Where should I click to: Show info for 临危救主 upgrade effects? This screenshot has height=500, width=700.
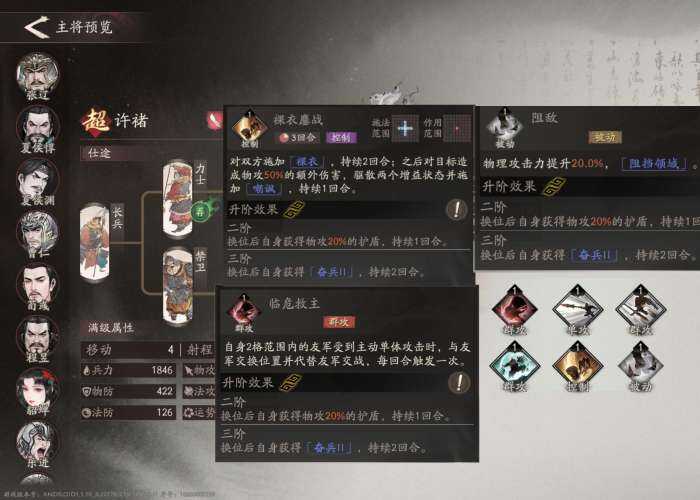[x=458, y=383]
